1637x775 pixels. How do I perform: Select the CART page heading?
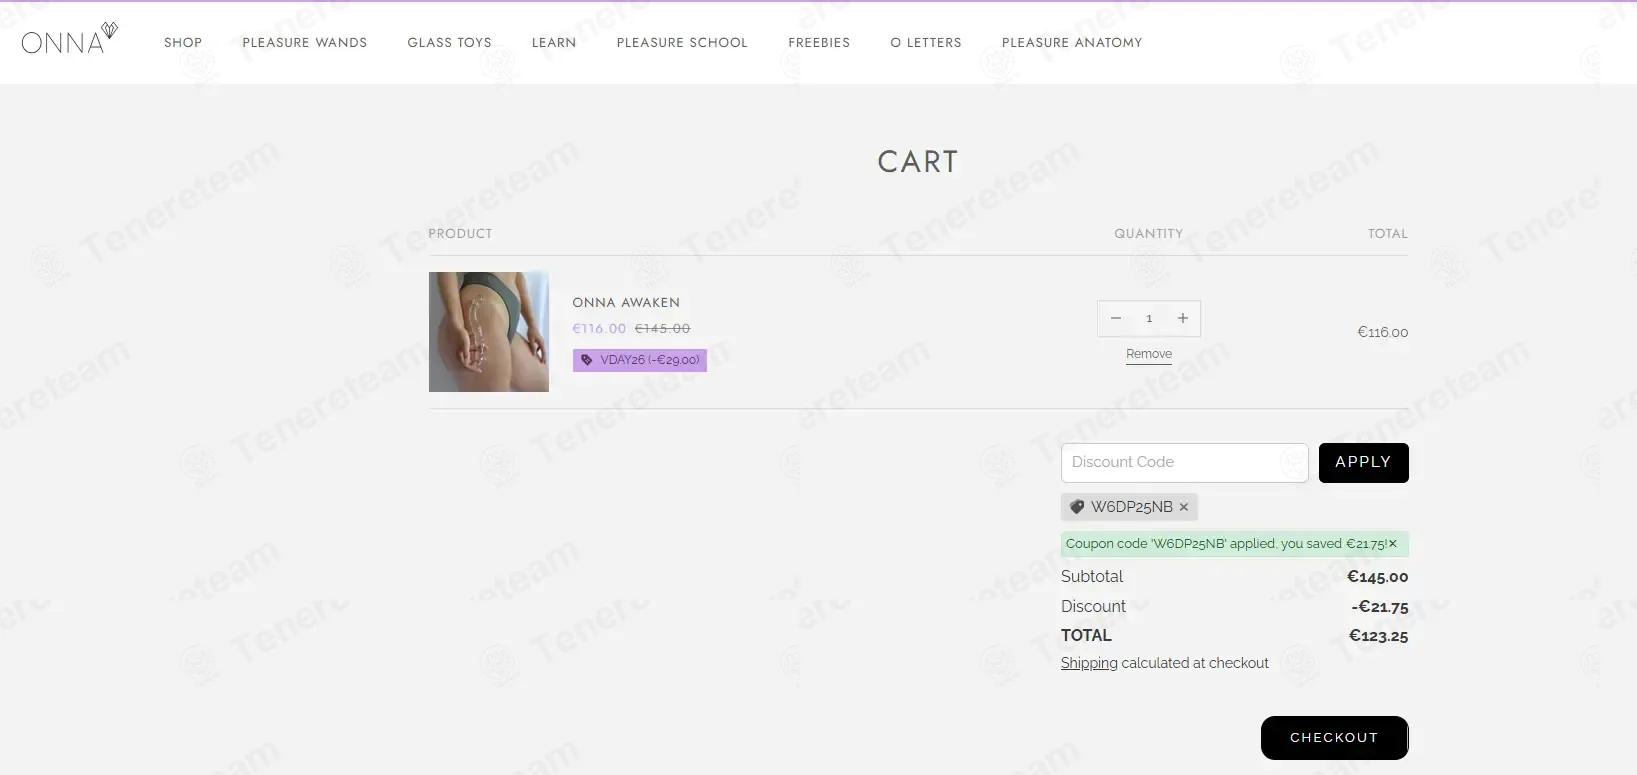click(x=918, y=162)
